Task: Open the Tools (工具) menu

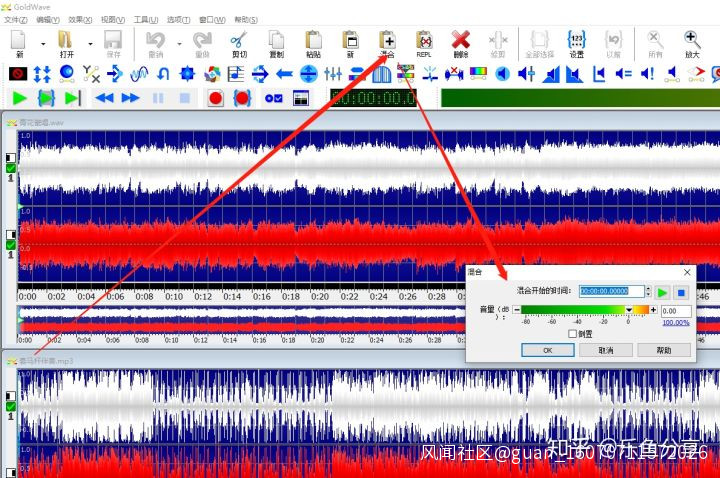Action: coord(146,19)
